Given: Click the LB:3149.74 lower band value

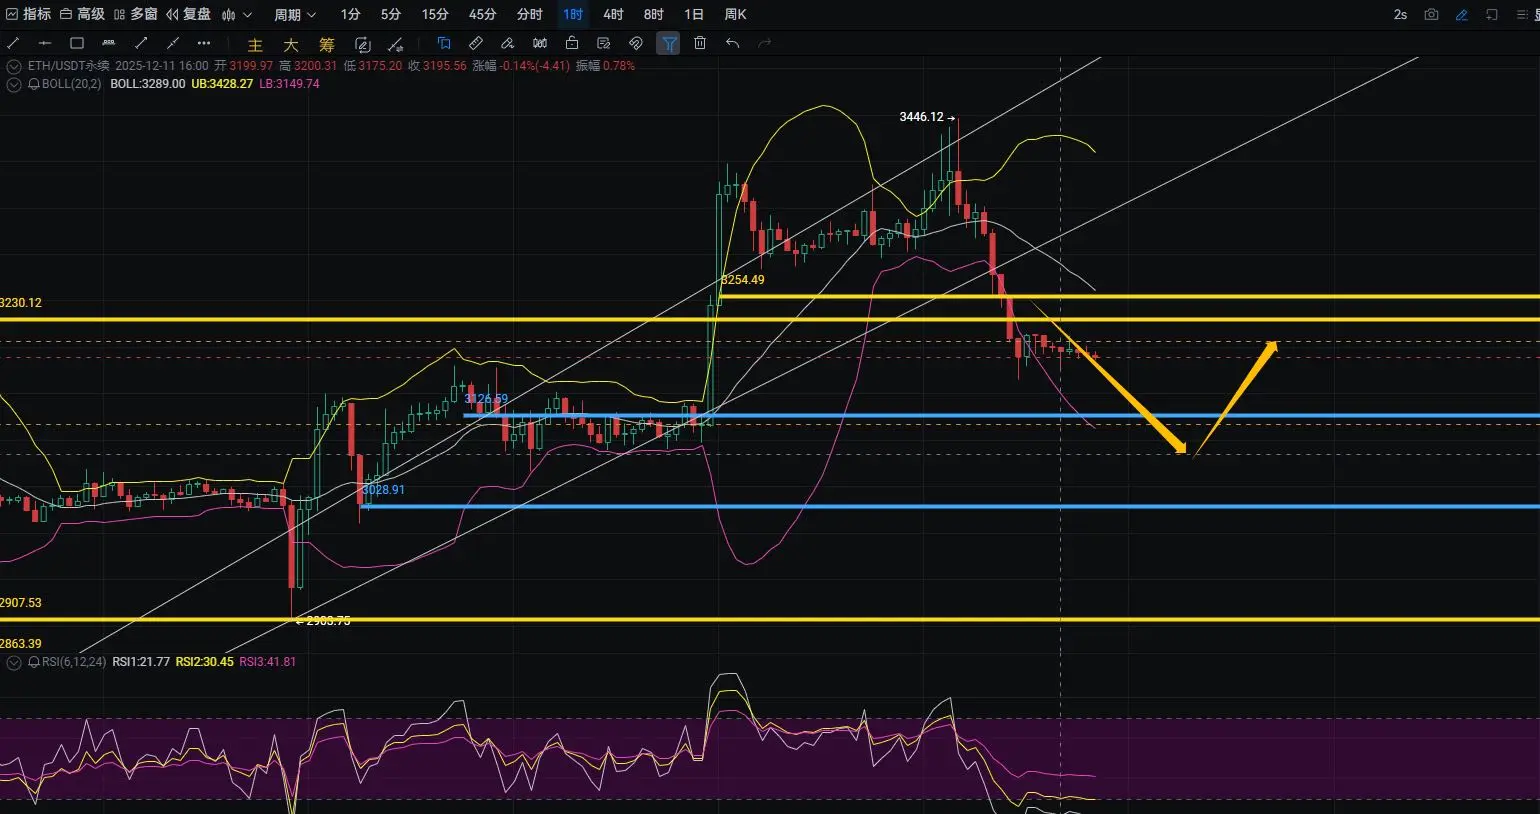Looking at the screenshot, I should [x=290, y=84].
